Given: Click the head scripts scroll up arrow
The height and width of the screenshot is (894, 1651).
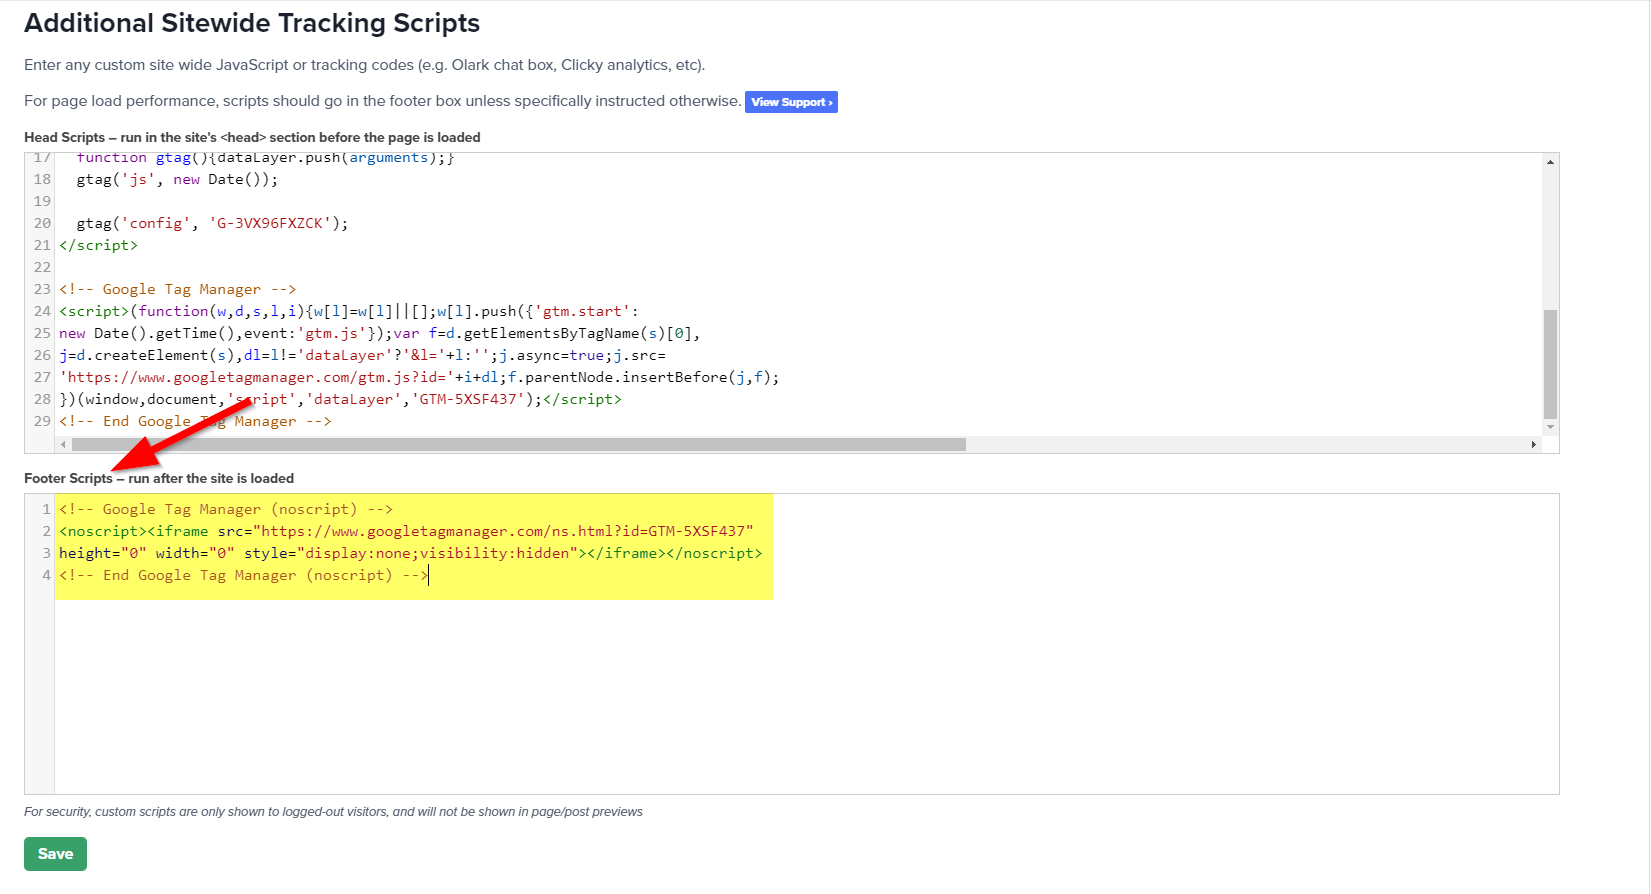Looking at the screenshot, I should tap(1550, 162).
